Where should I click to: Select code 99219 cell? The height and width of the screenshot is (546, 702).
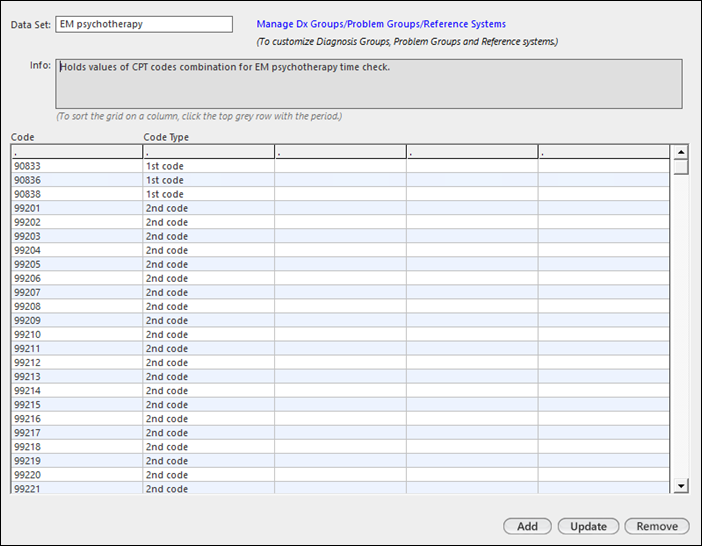(x=77, y=461)
